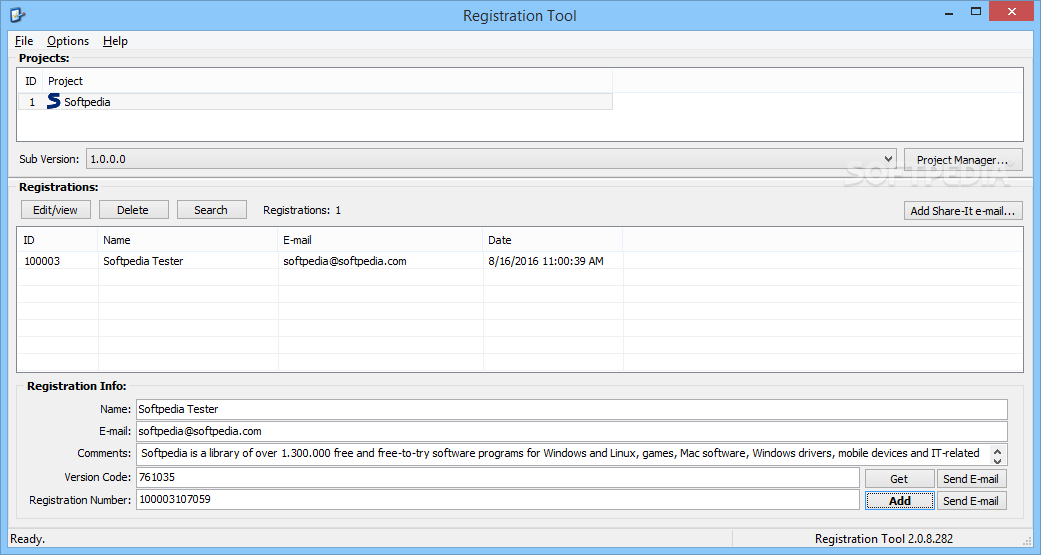
Task: Minimize the Registration Tool window
Action: tap(949, 12)
